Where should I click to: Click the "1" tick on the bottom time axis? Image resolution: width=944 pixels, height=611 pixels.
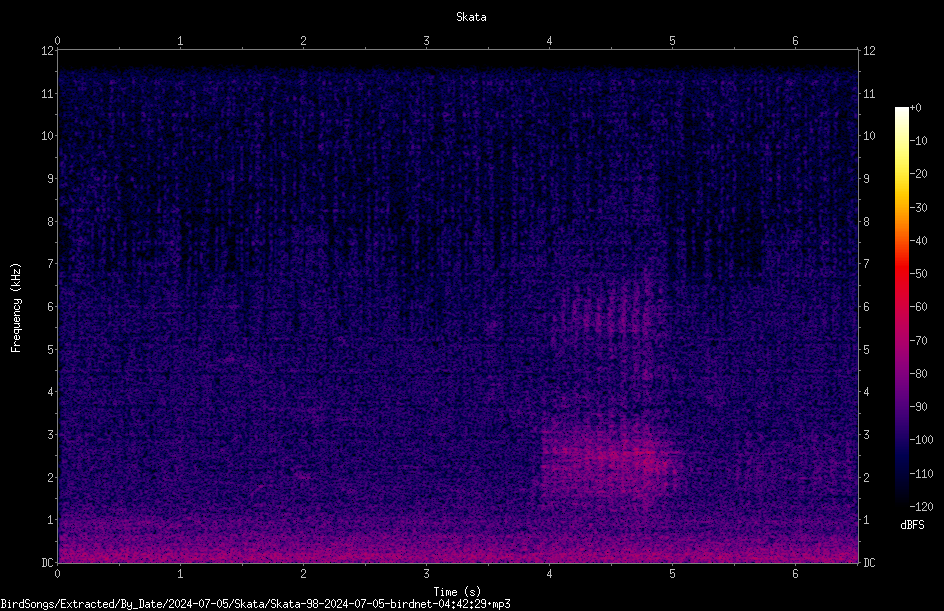(180, 574)
